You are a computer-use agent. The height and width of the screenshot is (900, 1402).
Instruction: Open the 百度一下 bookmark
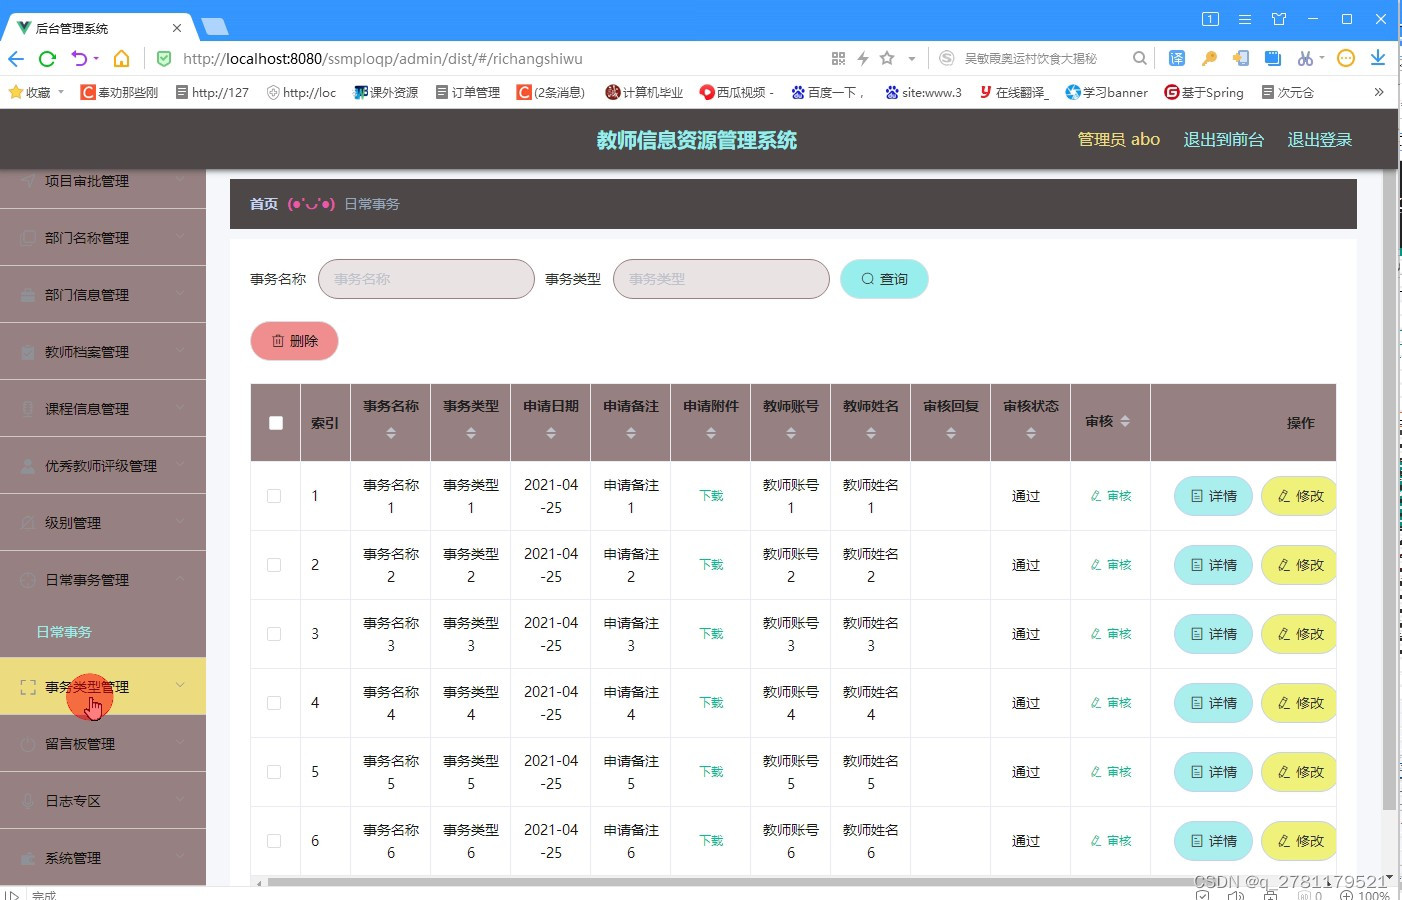[x=827, y=92]
